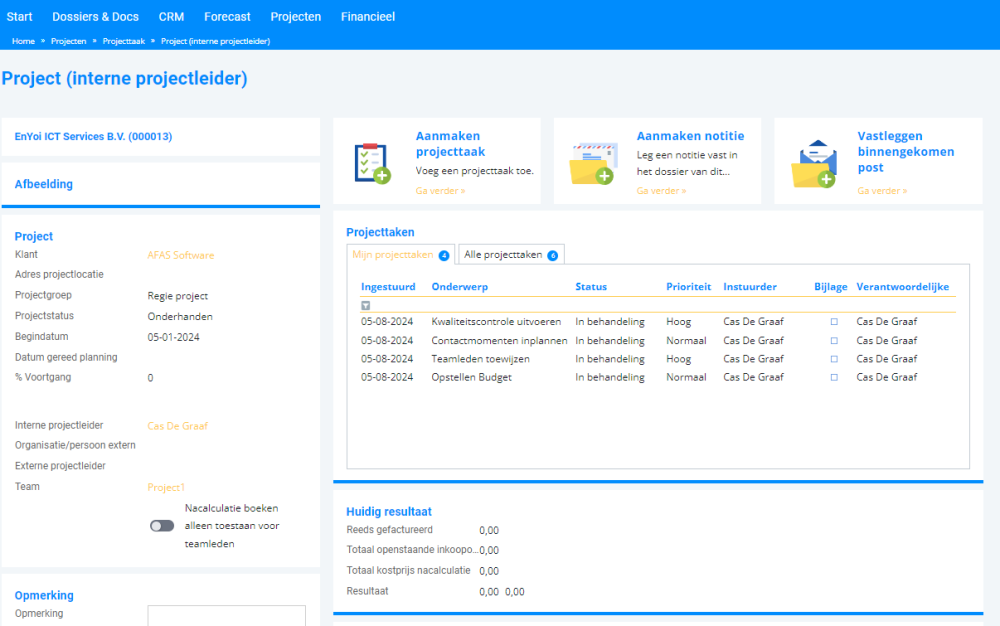
Task: Sort by Prioriteit column header
Action: [x=688, y=287]
